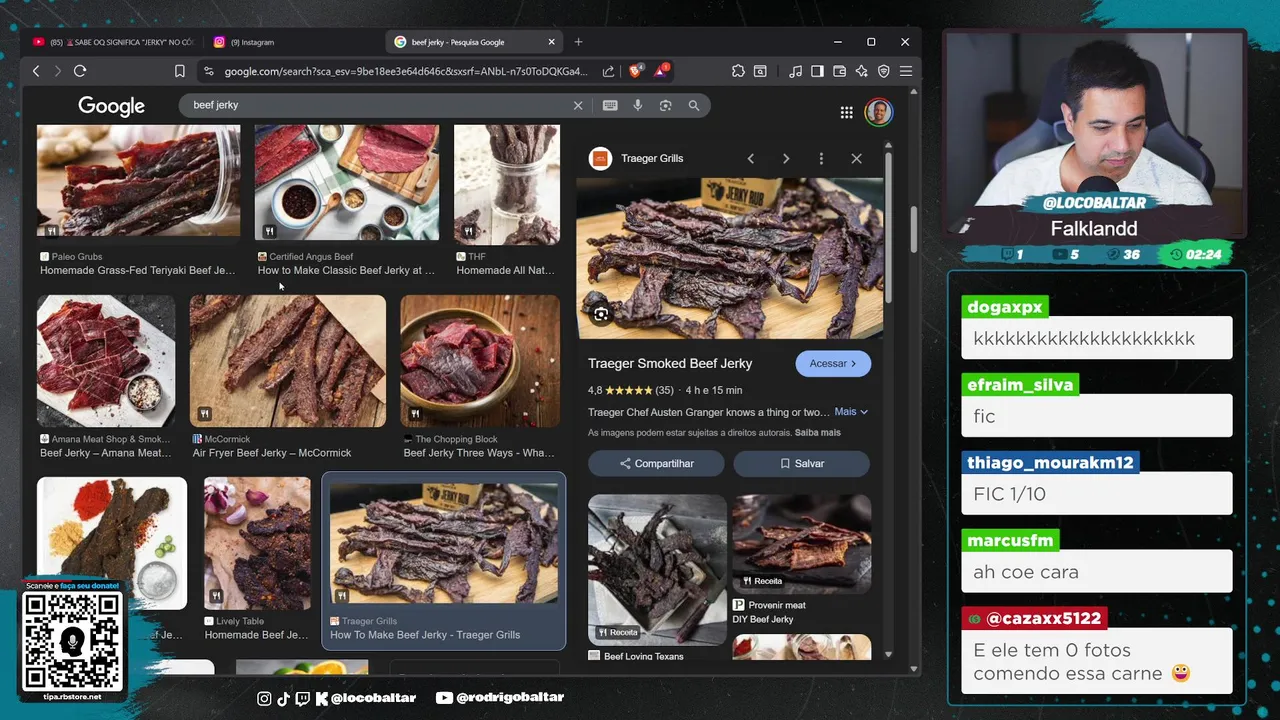Search by image with Google Lens
Screen dimensions: 1280x720
[665, 105]
